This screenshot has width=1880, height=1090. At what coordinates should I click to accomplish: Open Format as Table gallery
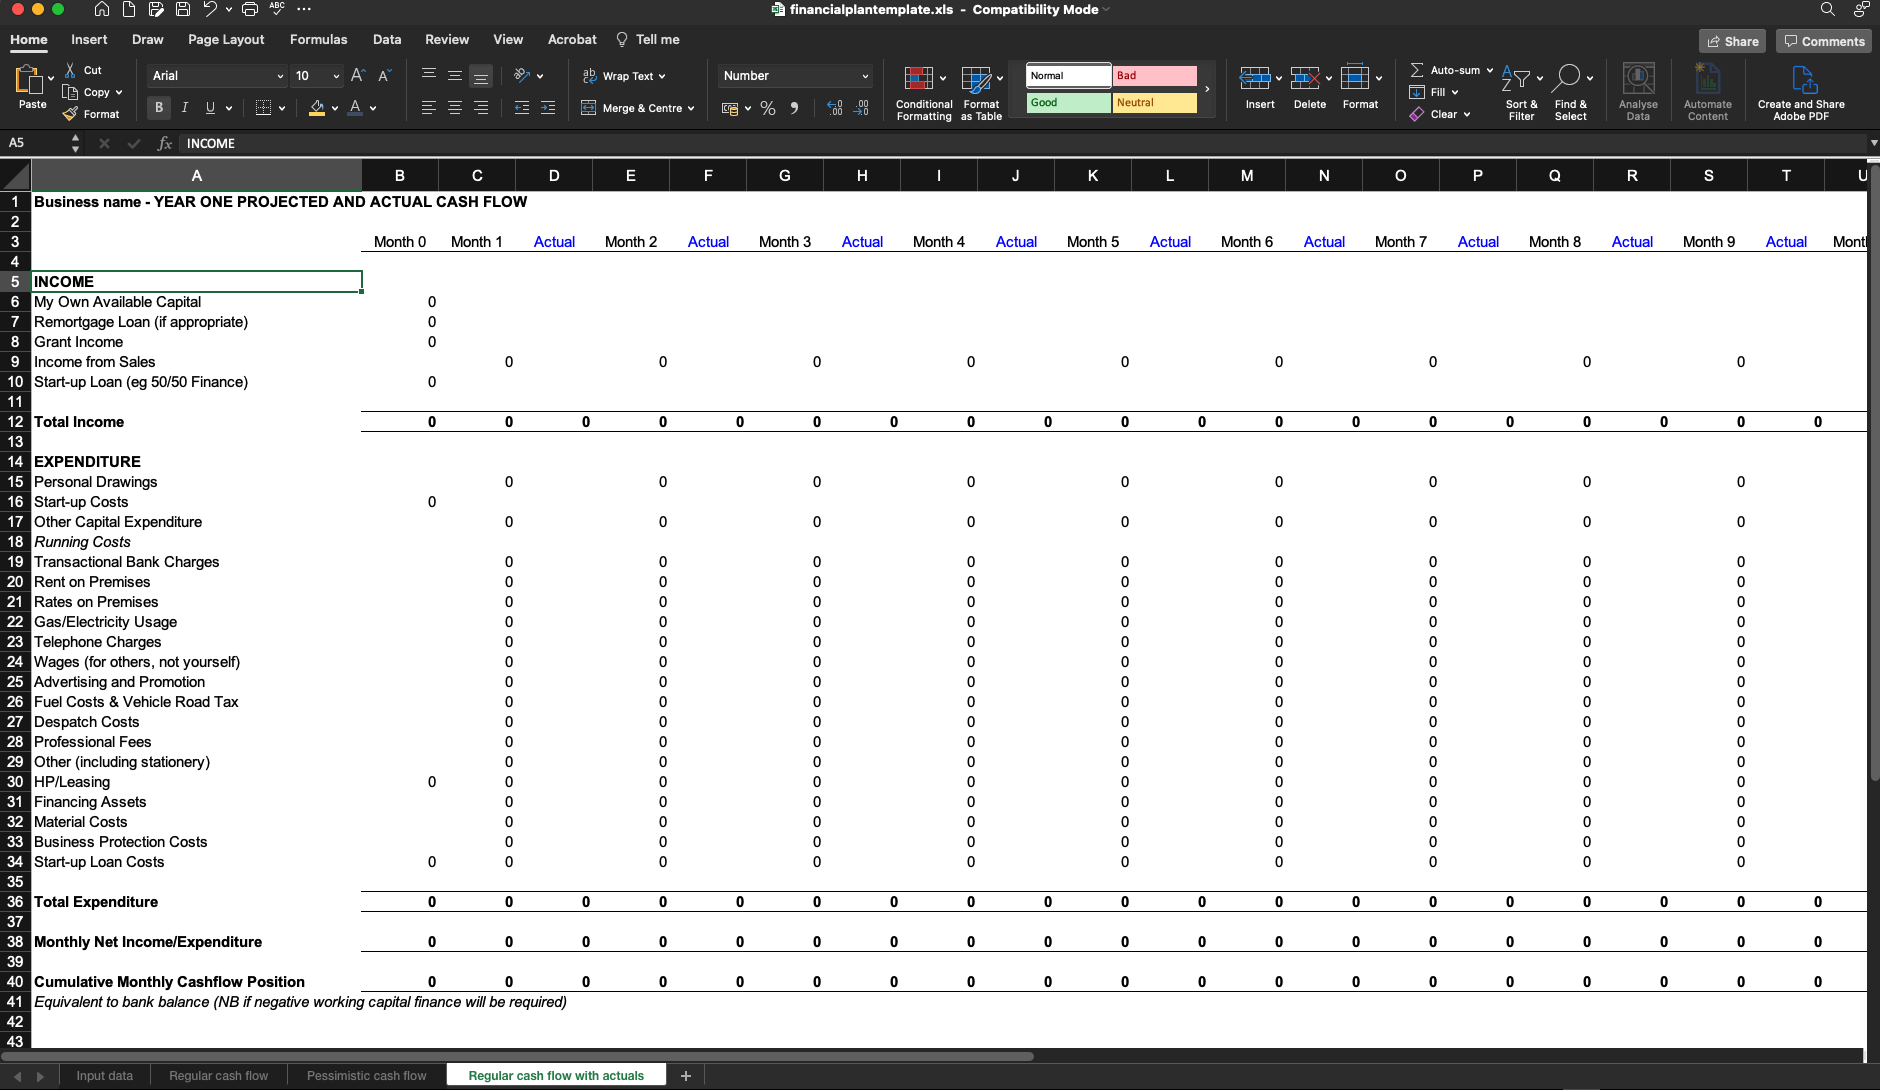point(976,80)
